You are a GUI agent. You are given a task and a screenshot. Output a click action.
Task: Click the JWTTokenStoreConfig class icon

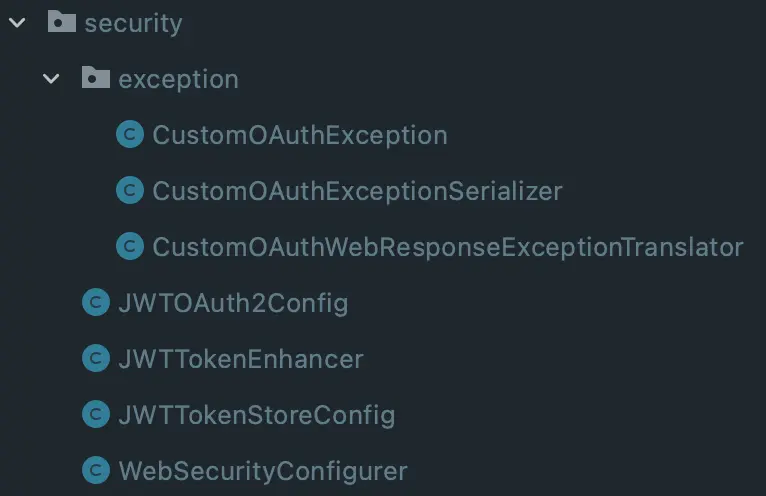pos(96,414)
